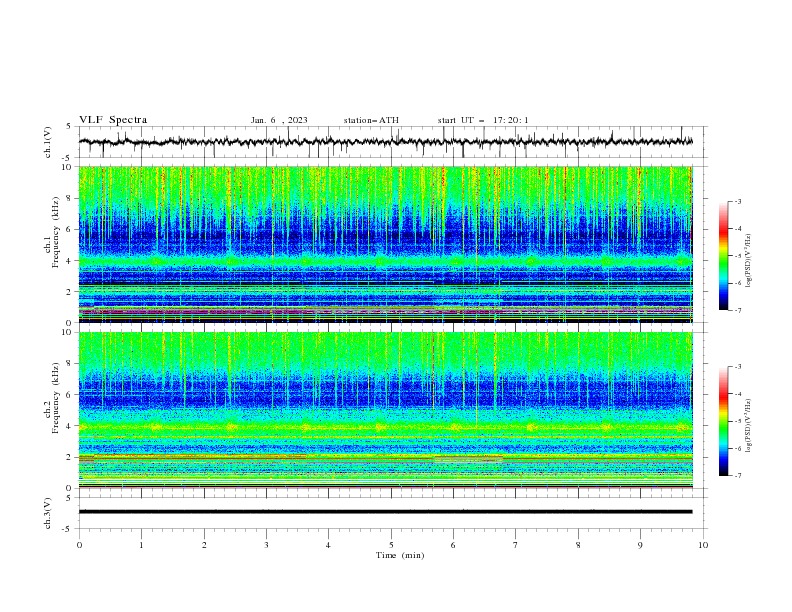Click the ch.2 "Frequency (kHz)" axis label
792x612 pixels.
[56, 398]
